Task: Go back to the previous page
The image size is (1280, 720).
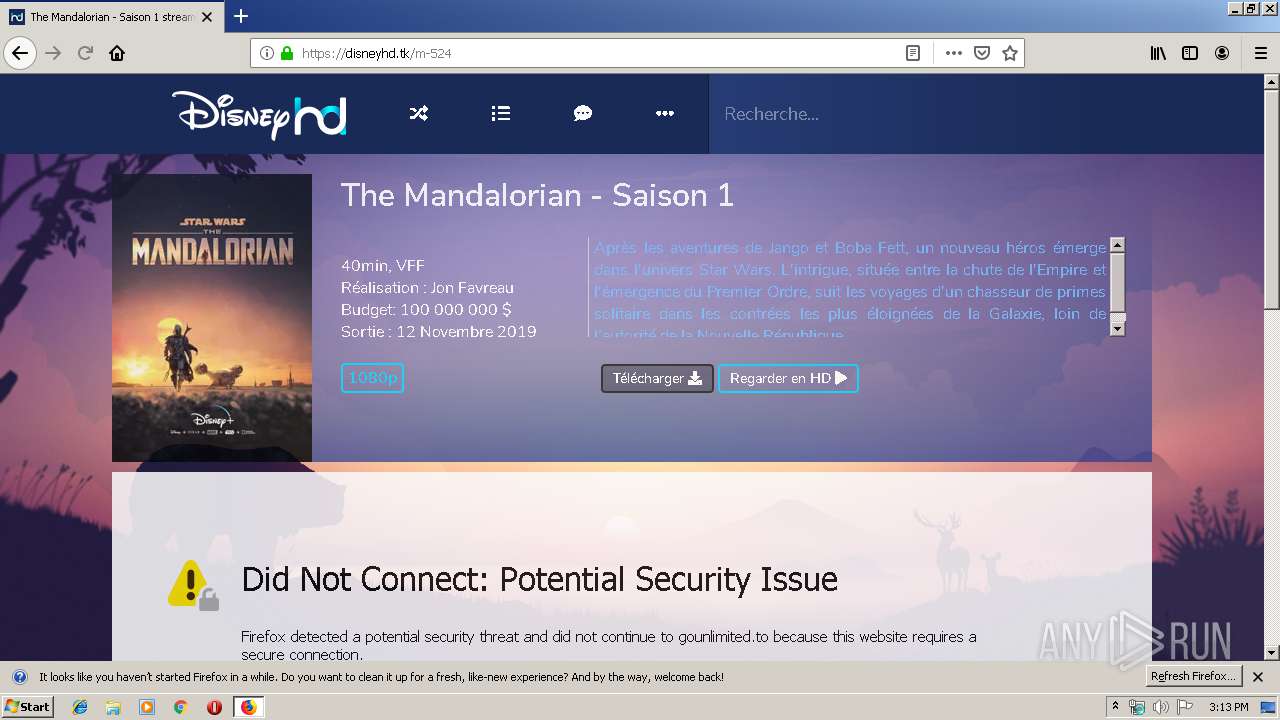Action: tap(20, 53)
